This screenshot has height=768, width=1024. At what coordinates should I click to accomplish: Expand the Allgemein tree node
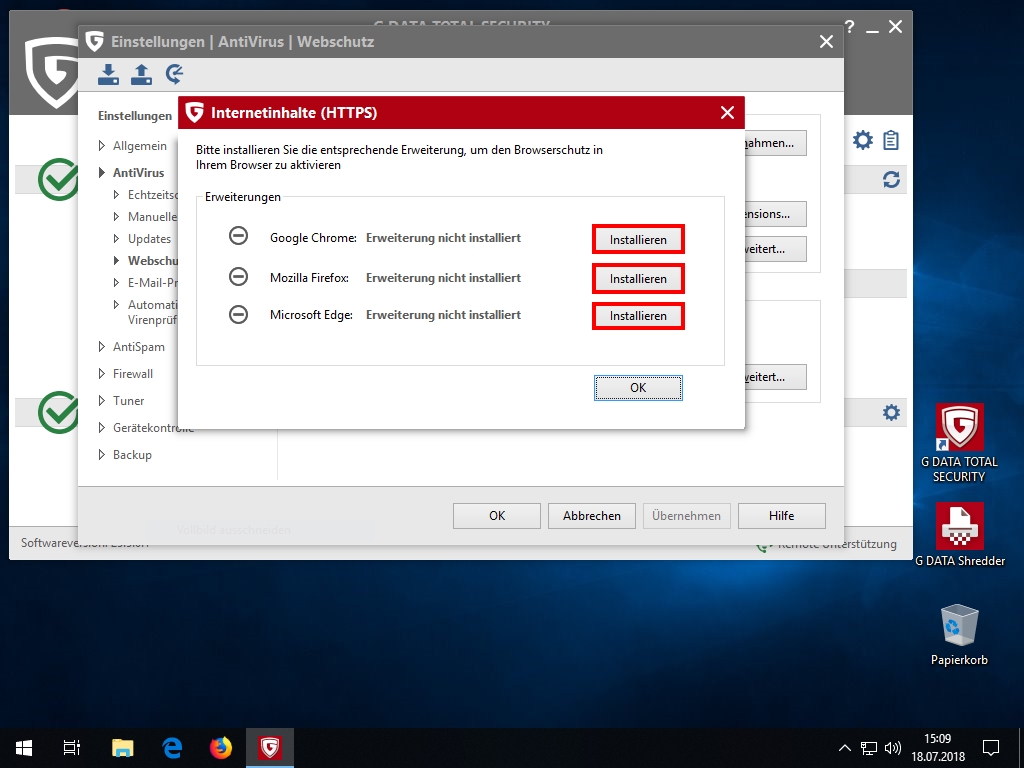coord(102,145)
